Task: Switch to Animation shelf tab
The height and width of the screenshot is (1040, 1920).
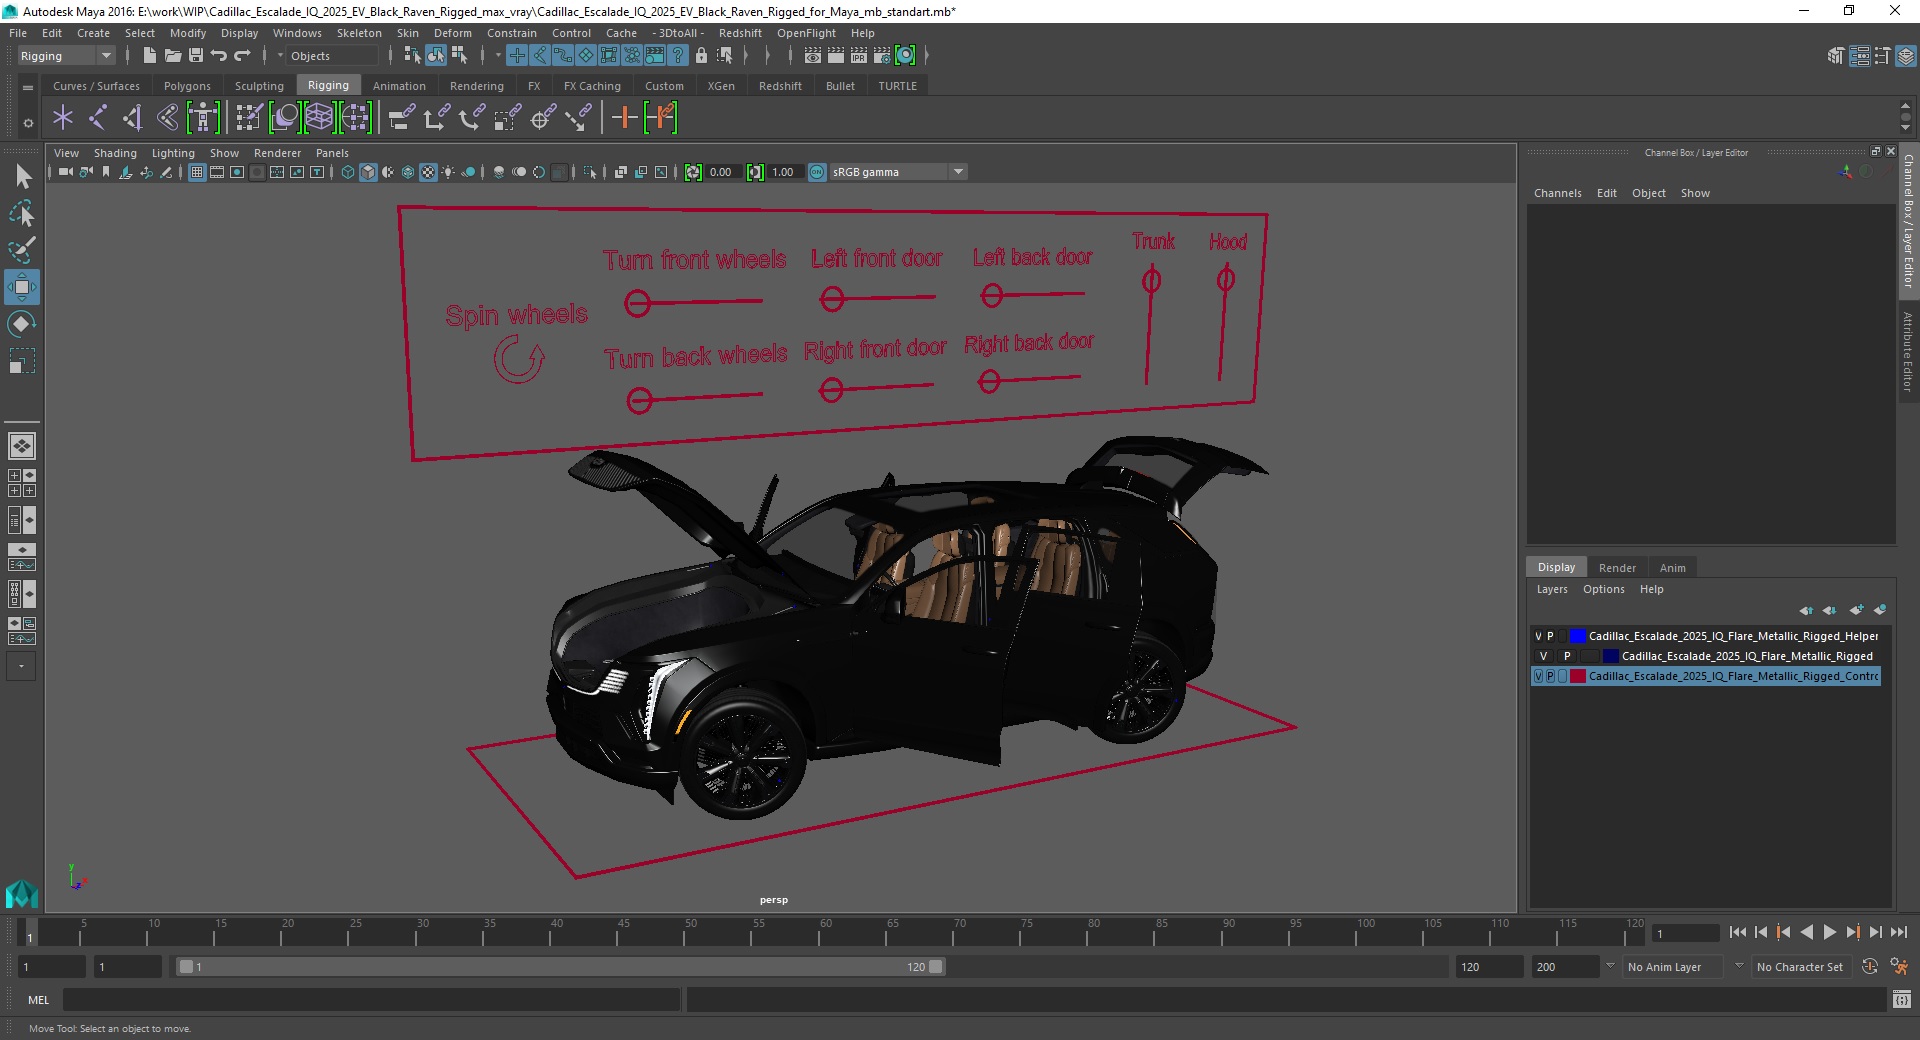Action: tap(399, 86)
